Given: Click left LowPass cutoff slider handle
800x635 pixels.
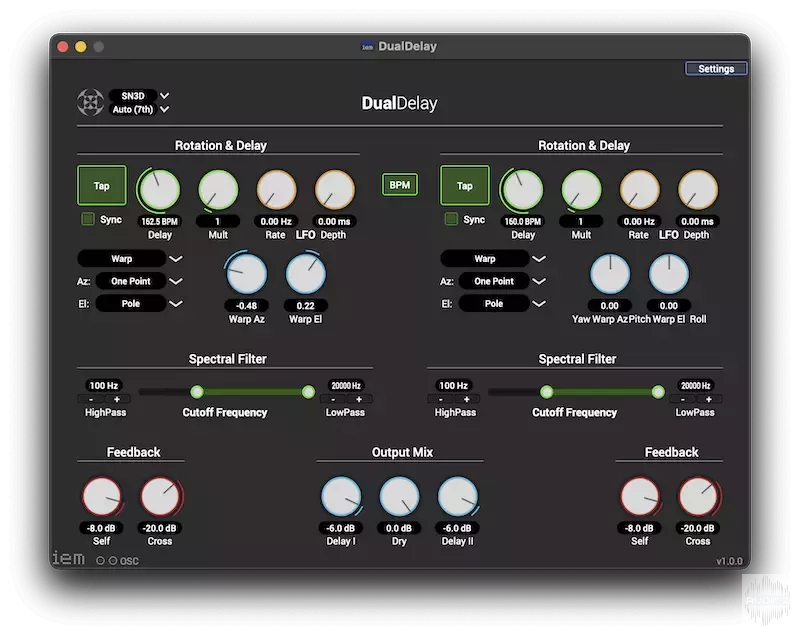Looking at the screenshot, I should (x=308, y=392).
